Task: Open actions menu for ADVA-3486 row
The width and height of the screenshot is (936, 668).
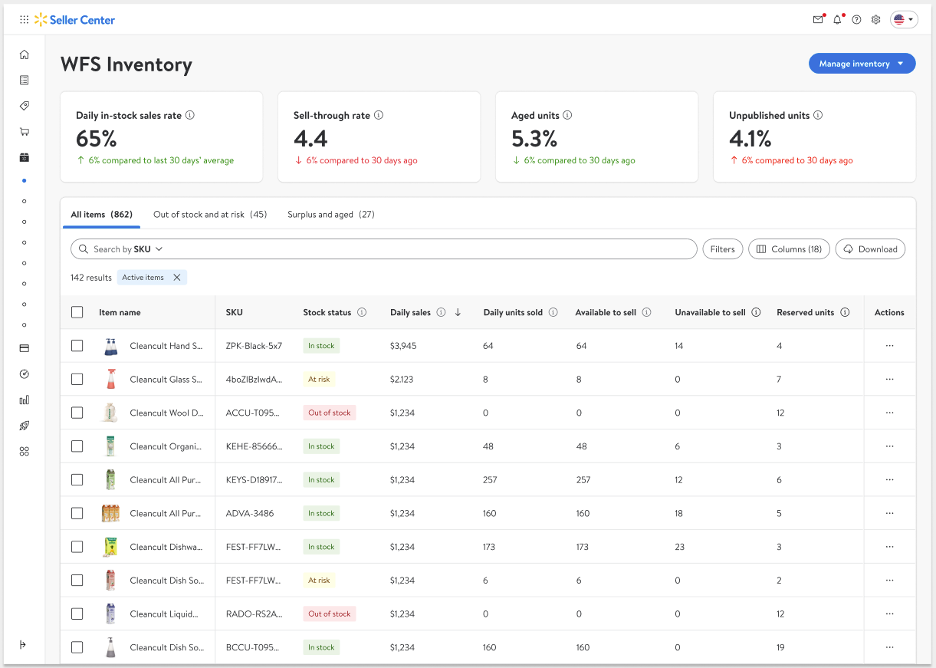Action: click(x=889, y=513)
